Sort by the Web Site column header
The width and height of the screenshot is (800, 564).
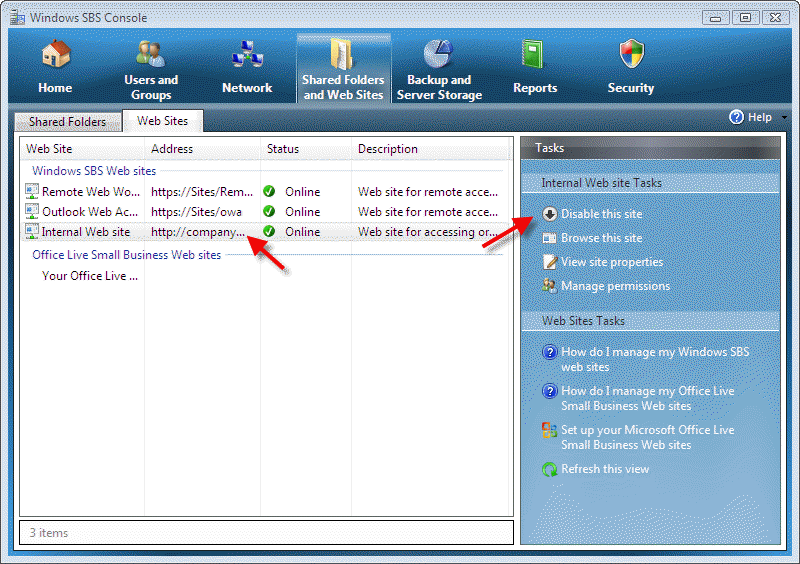tap(49, 149)
